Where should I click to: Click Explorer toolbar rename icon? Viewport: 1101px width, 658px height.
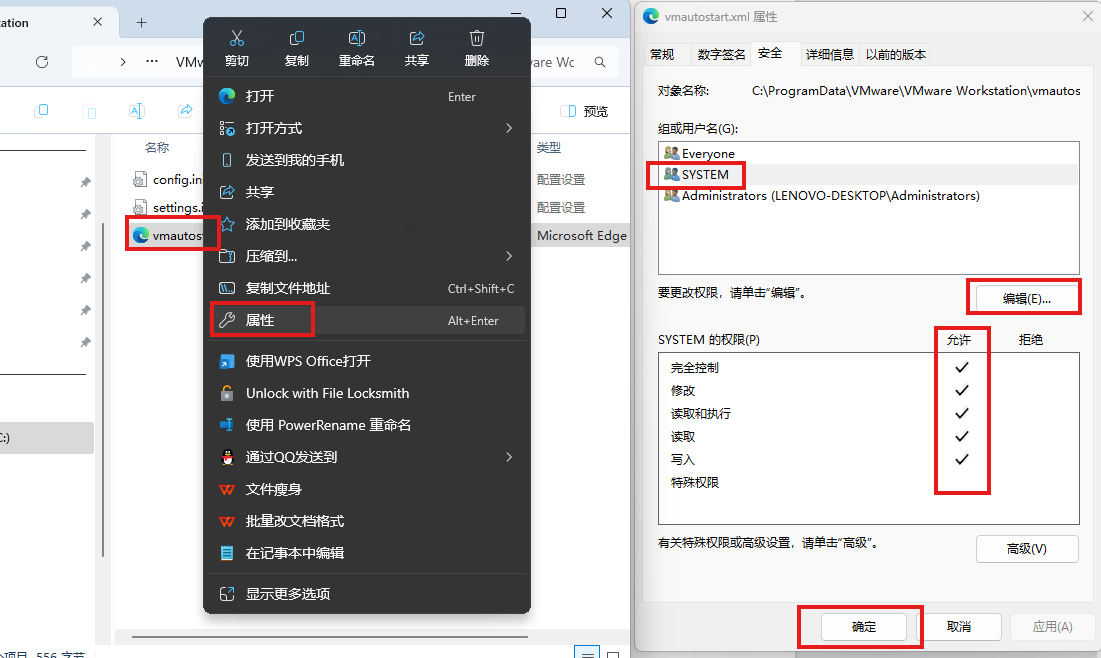click(137, 111)
